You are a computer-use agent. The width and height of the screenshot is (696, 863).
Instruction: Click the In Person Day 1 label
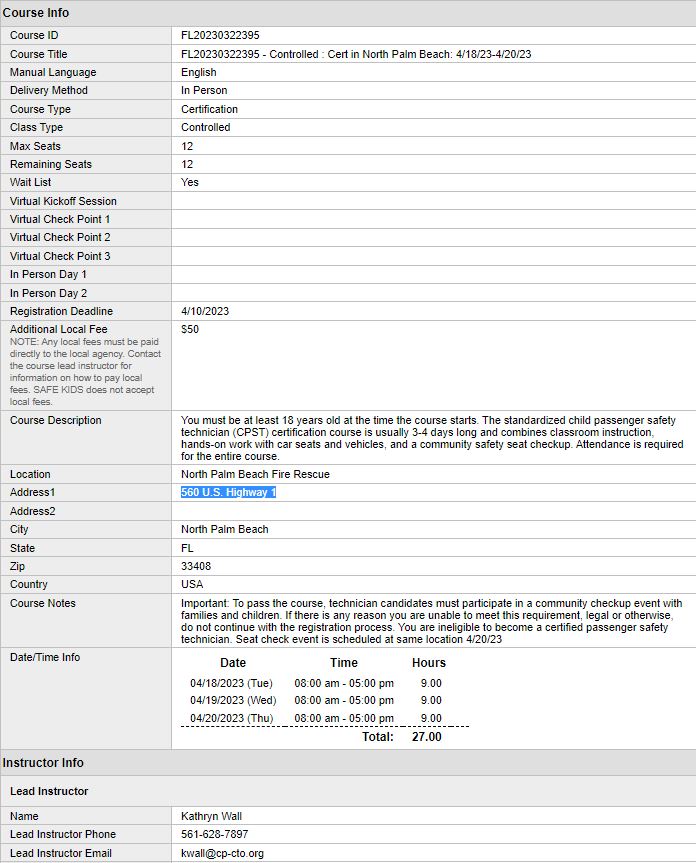coord(48,274)
